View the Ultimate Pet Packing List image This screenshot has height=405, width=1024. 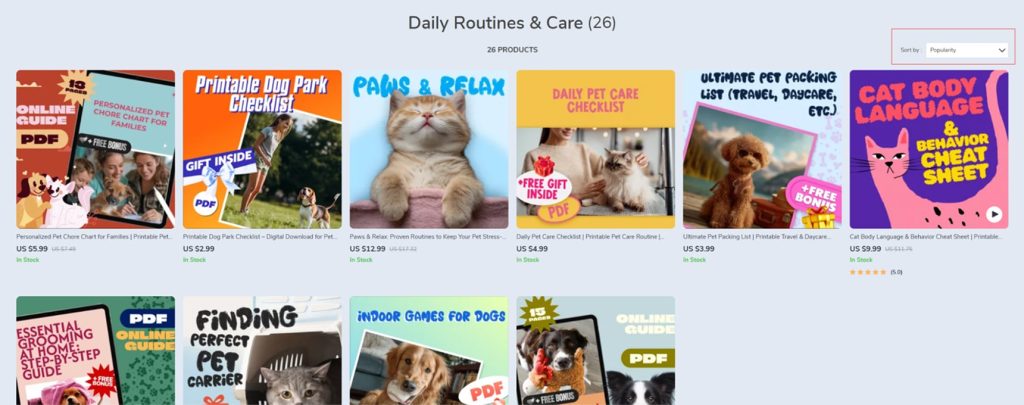(x=762, y=150)
